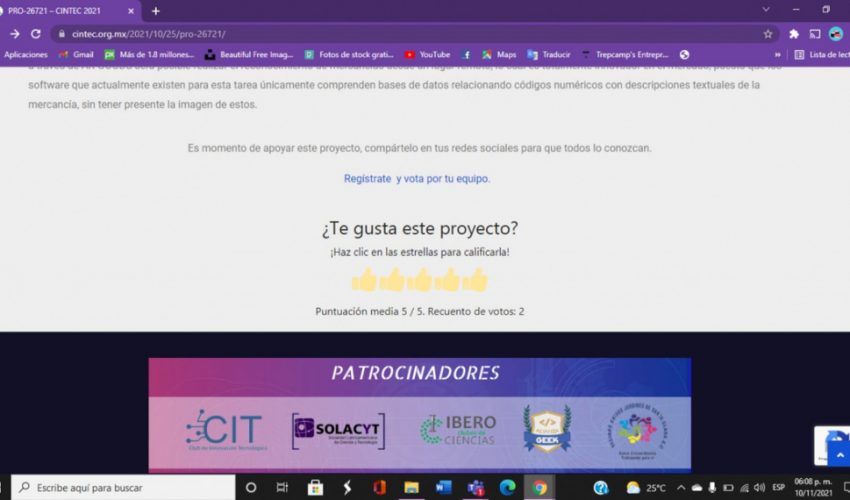The height and width of the screenshot is (500, 850).
Task: Rate with the third thumbs-up icon
Action: point(420,280)
